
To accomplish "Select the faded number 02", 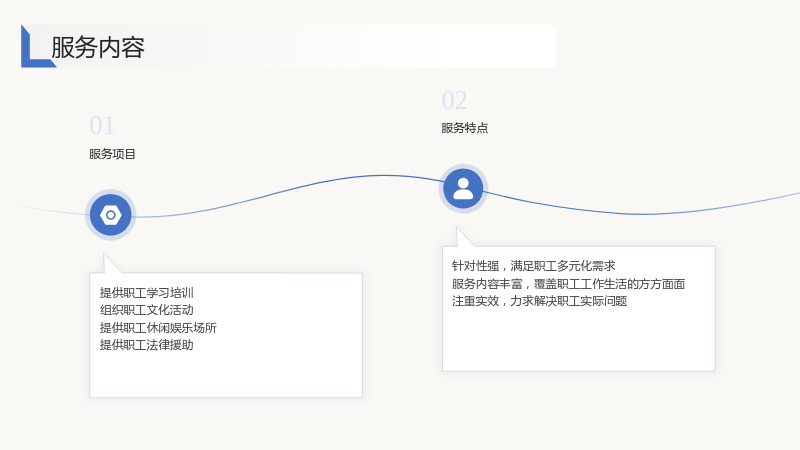I will pos(454,100).
